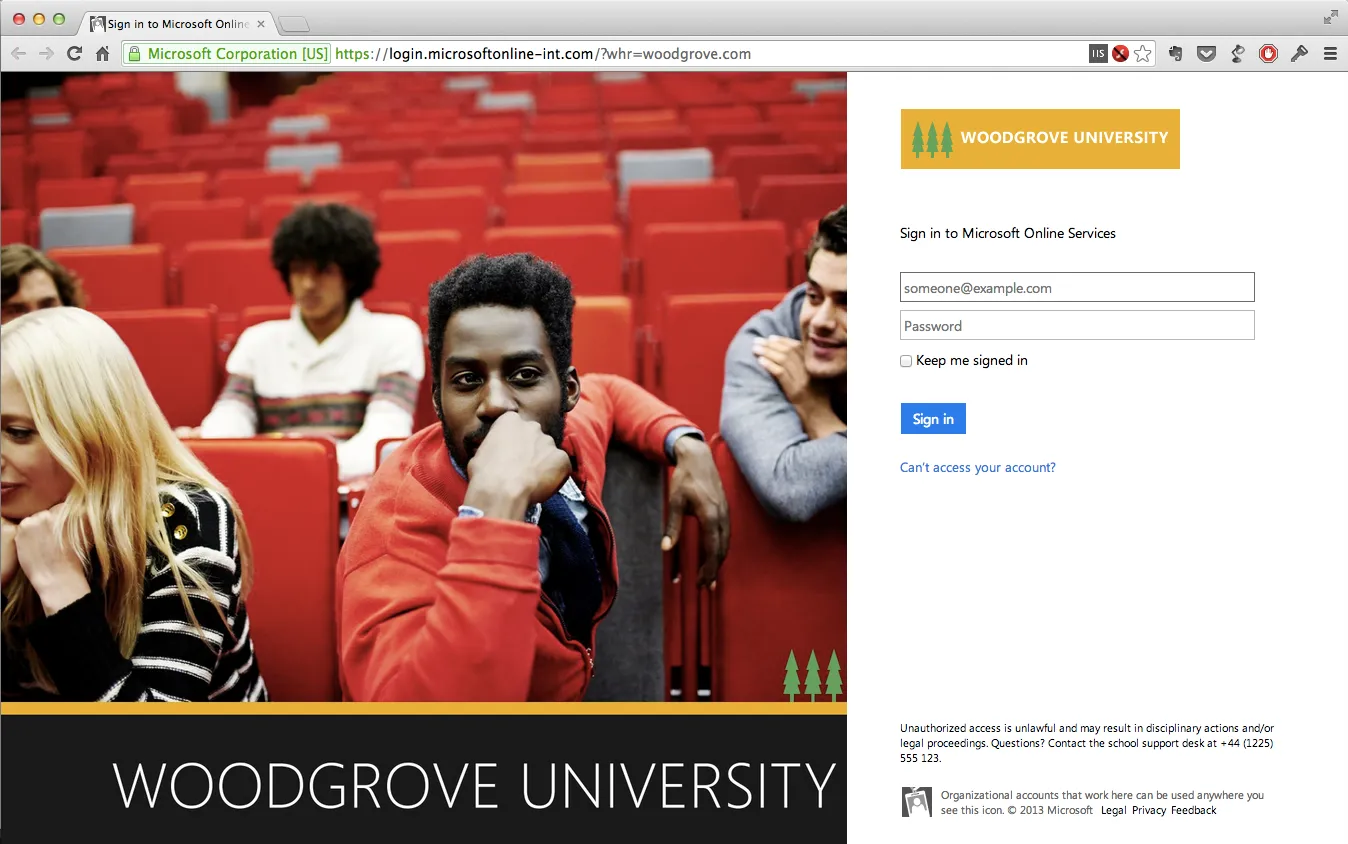Open the Feedback link in footer
1348x844 pixels.
point(1194,810)
